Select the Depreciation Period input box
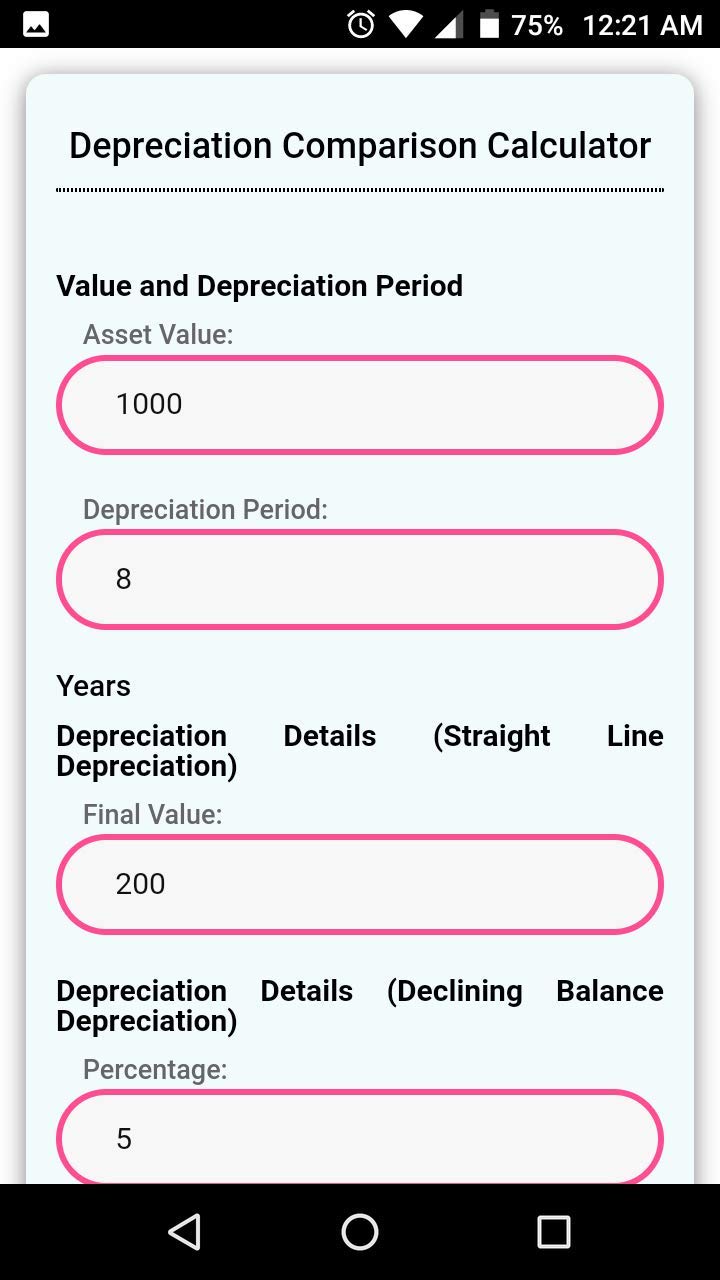This screenshot has width=720, height=1280. (x=360, y=580)
